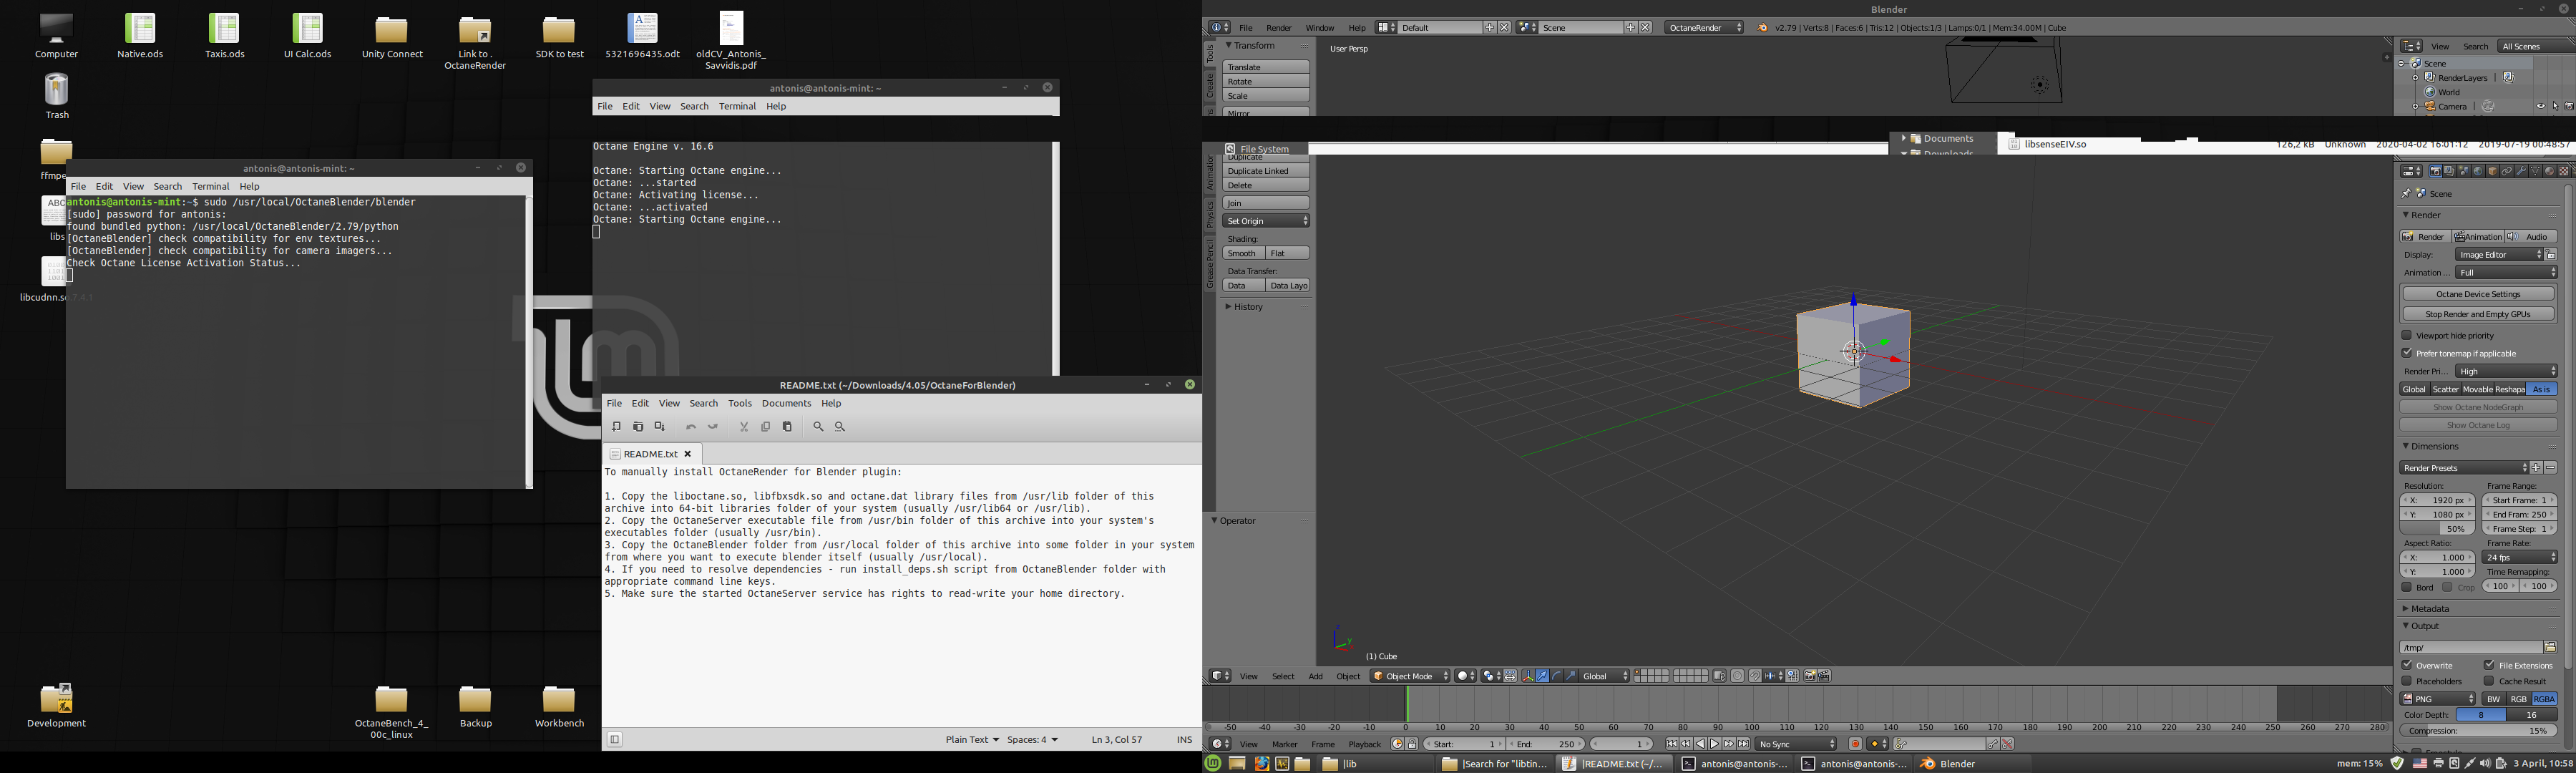The image size is (2576, 773).
Task: Enable the translate manipulator arrow icon
Action: click(x=1542, y=676)
